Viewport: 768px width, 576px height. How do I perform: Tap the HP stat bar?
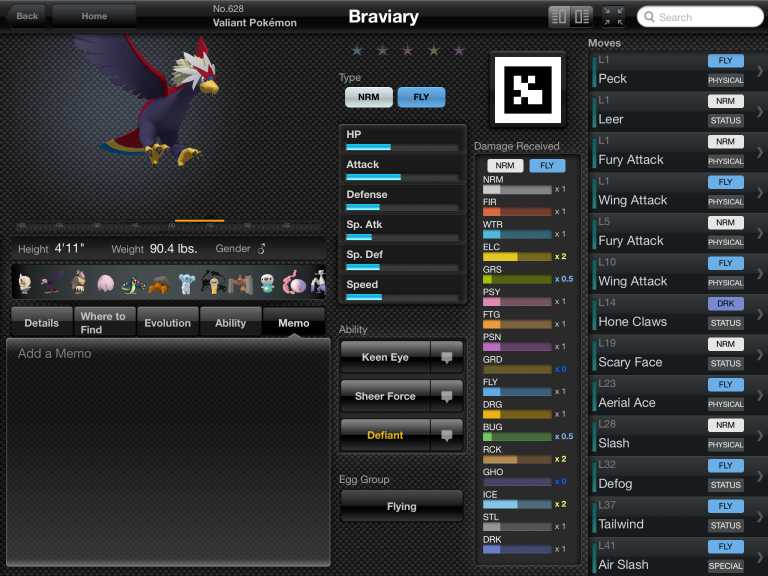(402, 147)
